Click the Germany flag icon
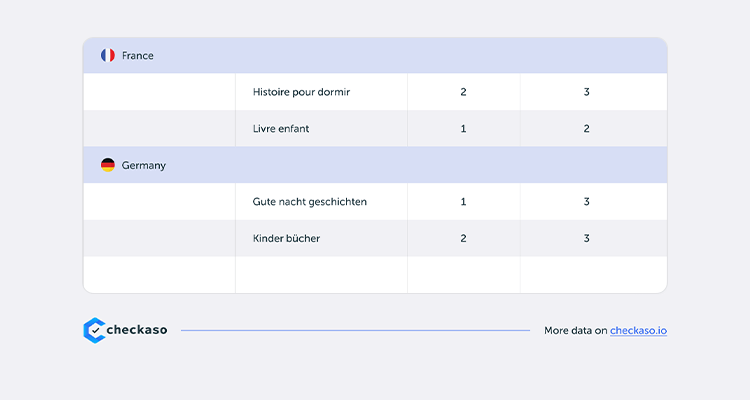 (x=108, y=165)
